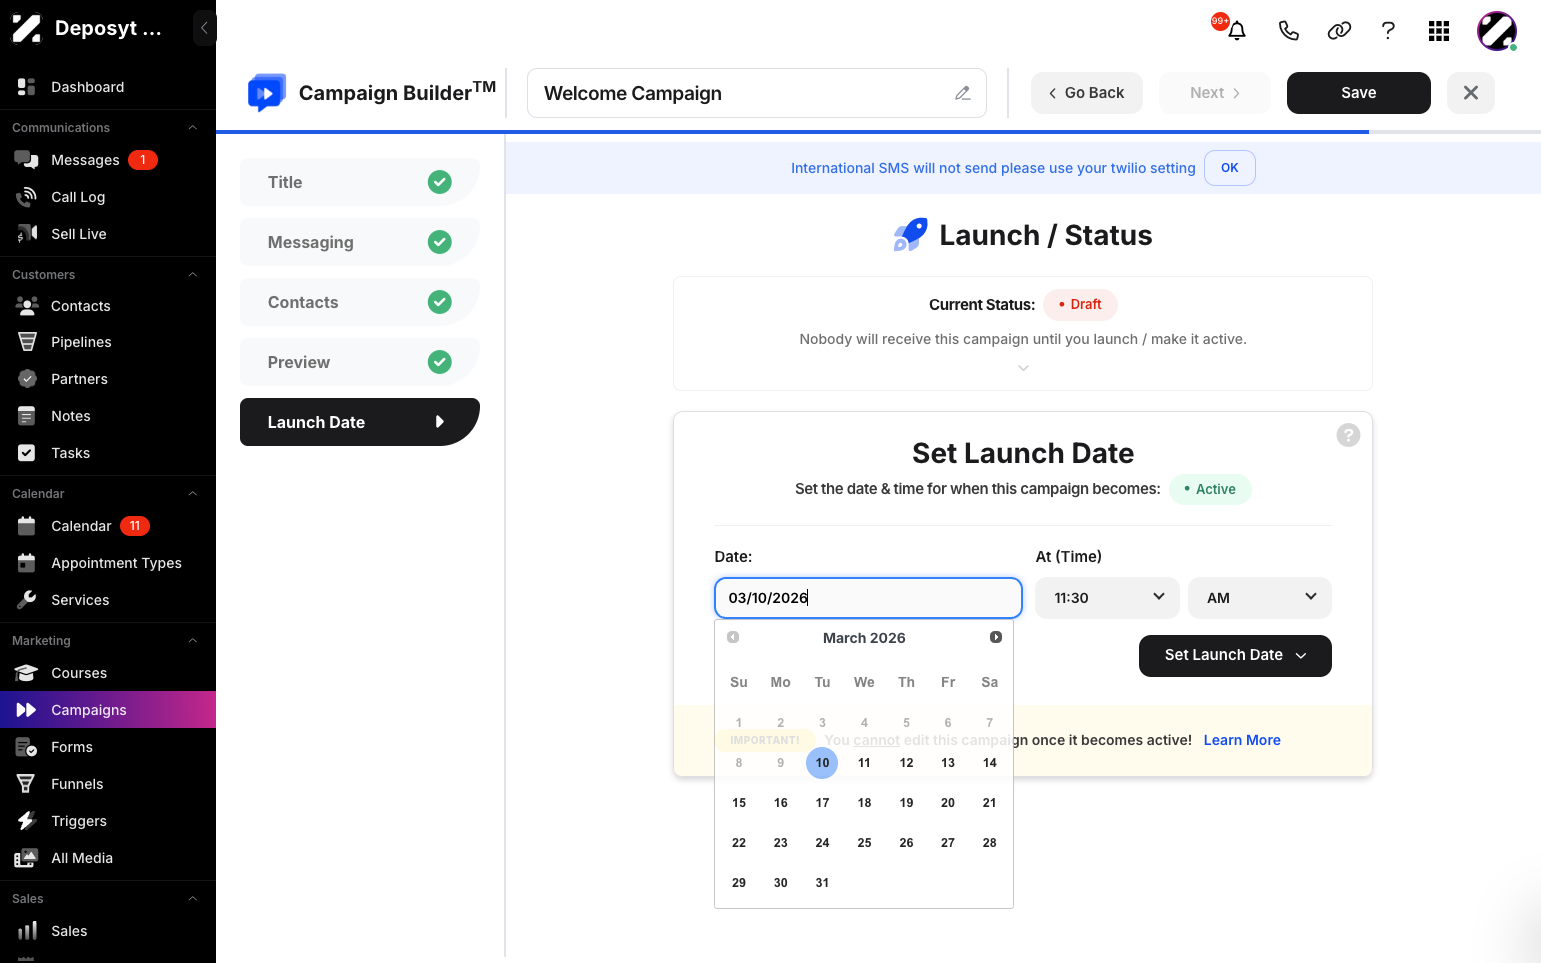The image size is (1541, 963).
Task: Click the Date input field
Action: coord(868,598)
